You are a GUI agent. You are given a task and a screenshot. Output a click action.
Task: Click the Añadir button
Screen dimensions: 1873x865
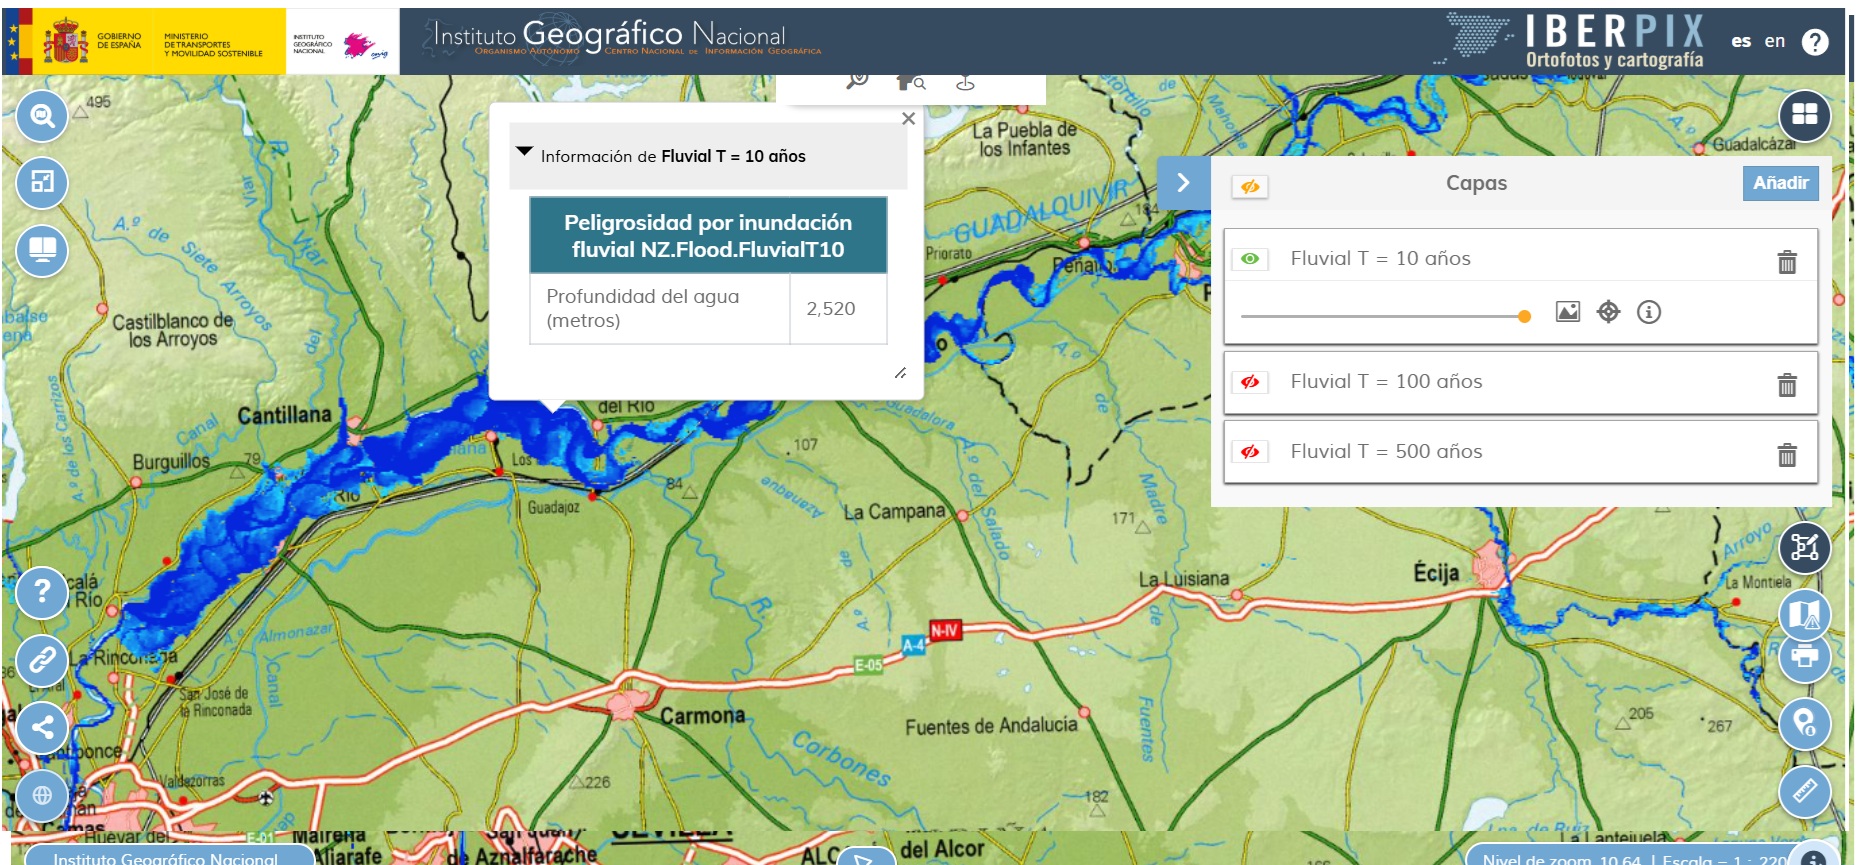[1780, 183]
